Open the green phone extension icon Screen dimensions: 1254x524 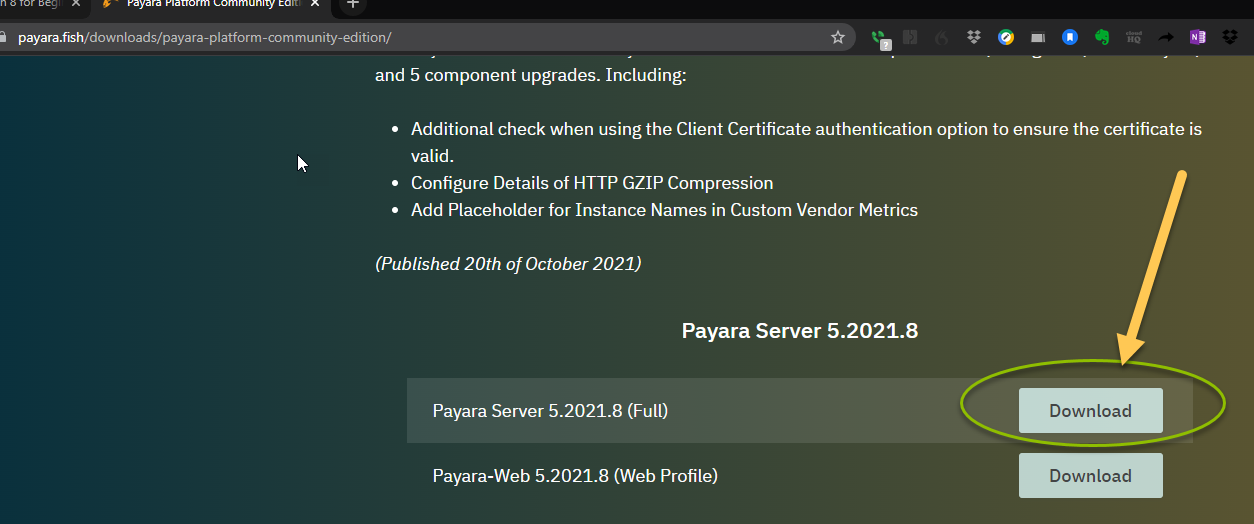pos(879,38)
